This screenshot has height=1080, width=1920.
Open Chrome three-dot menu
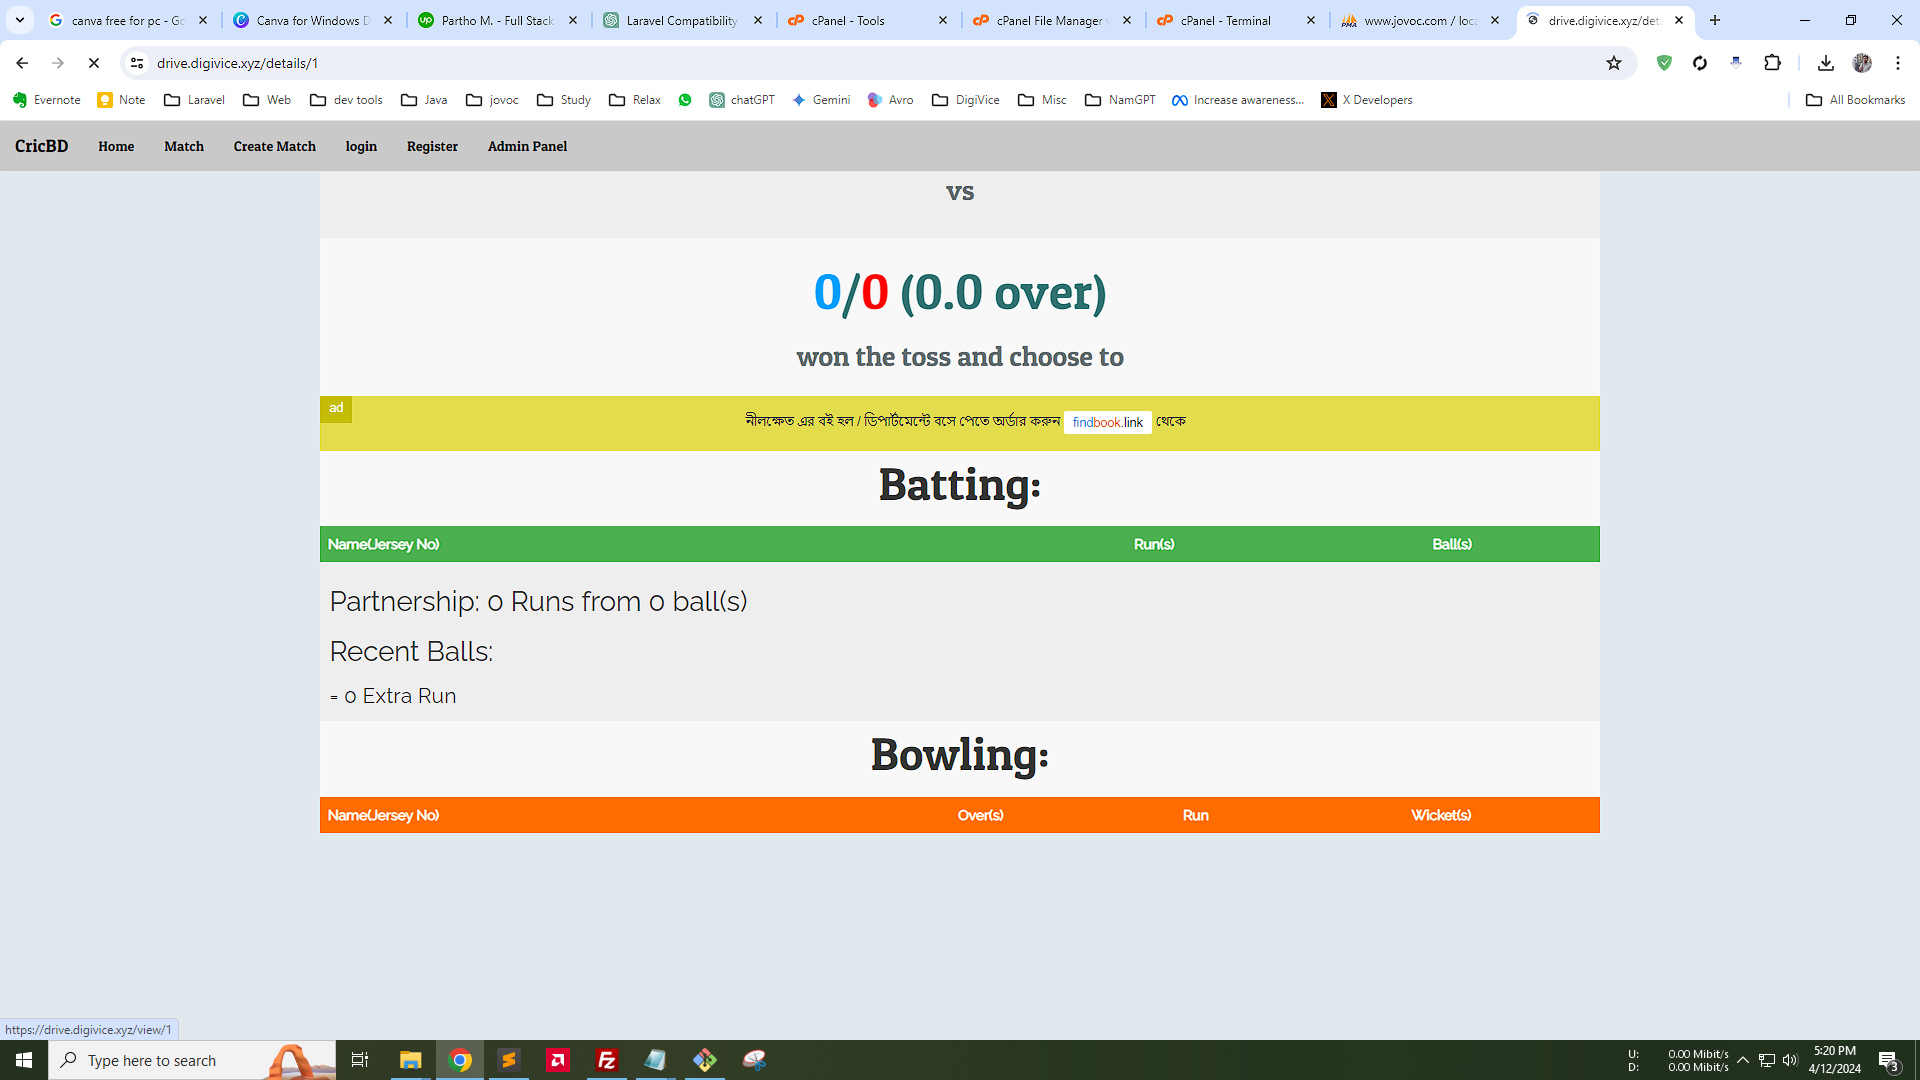coord(1897,63)
